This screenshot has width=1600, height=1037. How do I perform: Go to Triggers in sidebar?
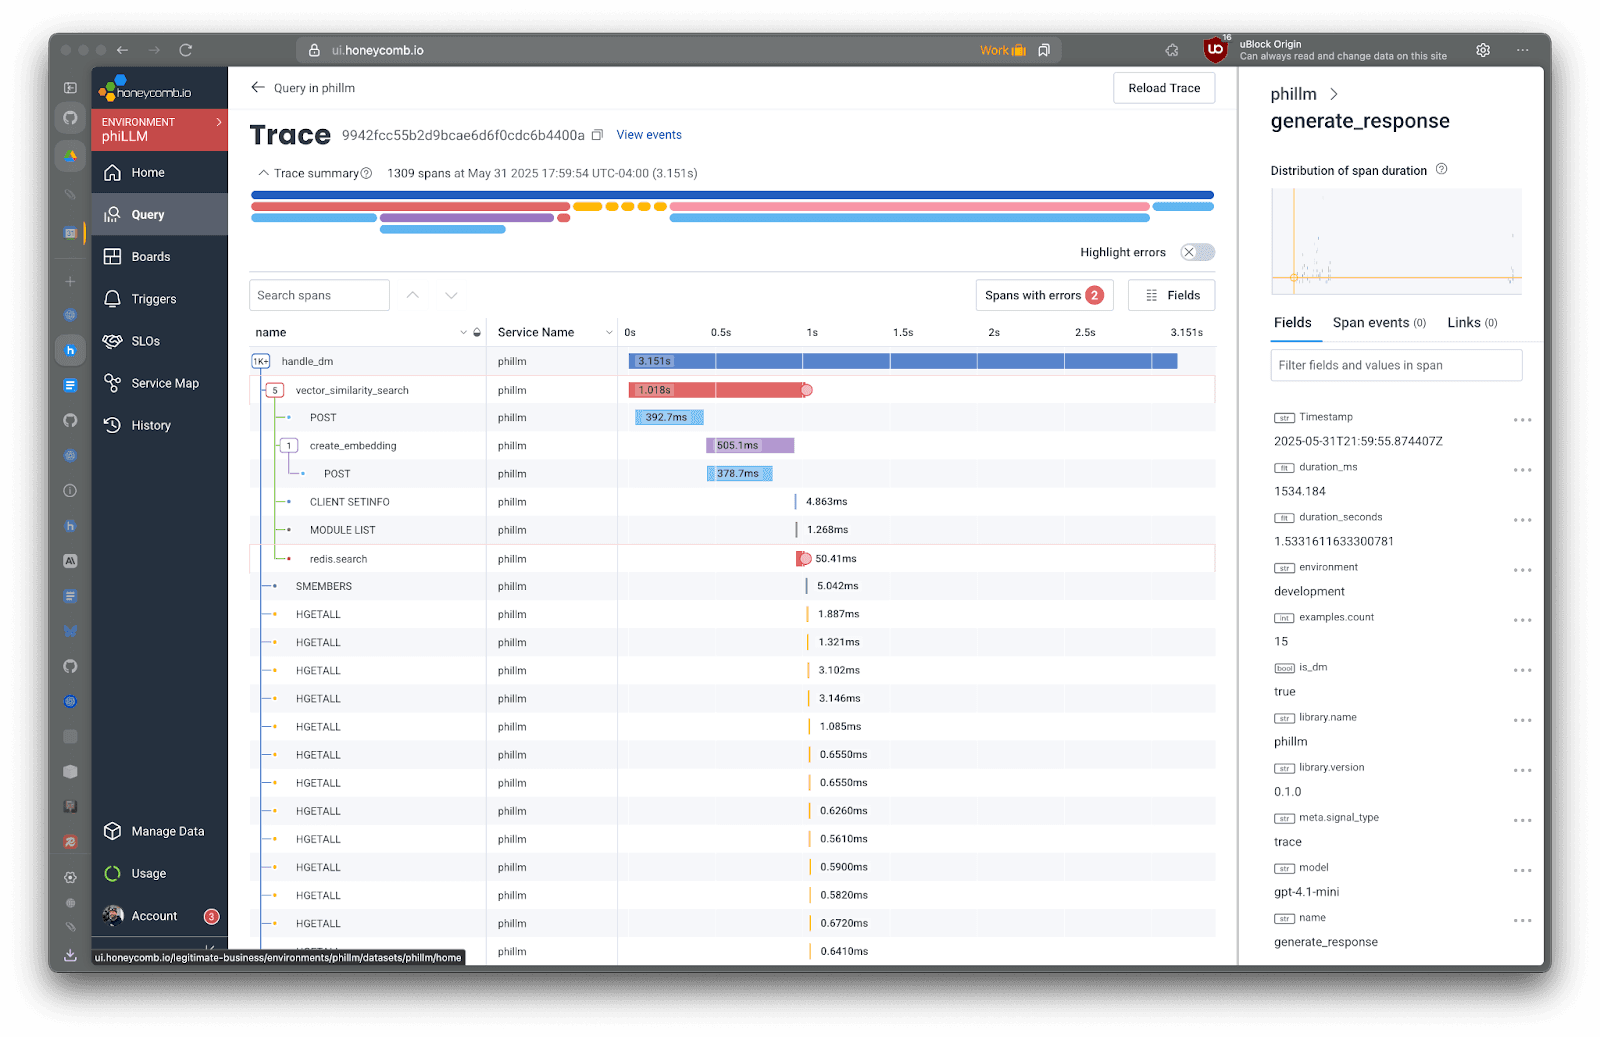click(153, 299)
